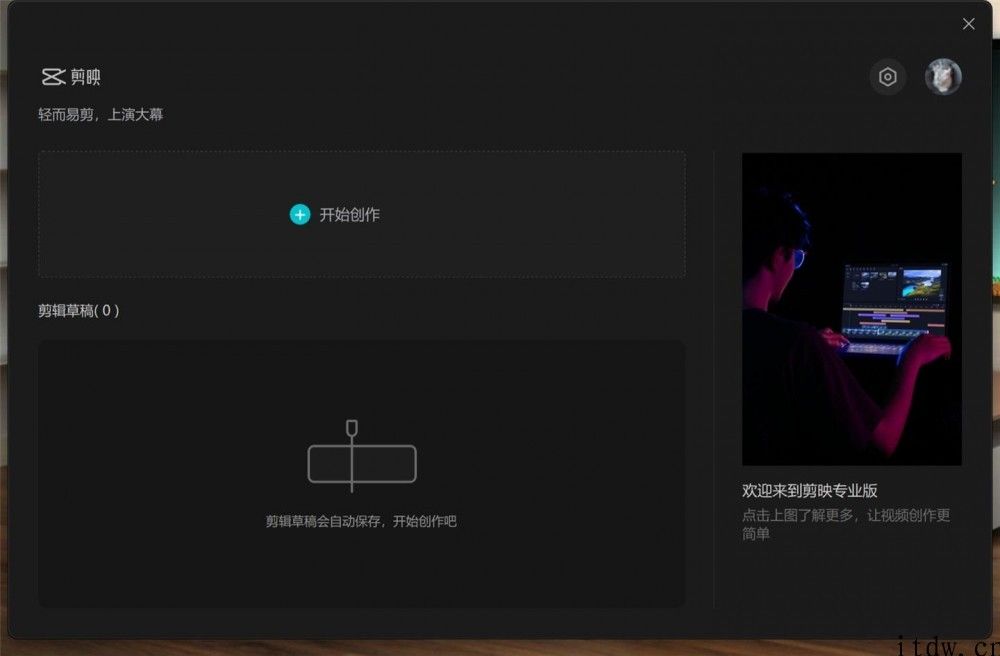The width and height of the screenshot is (1000, 656).
Task: Open settings via the hexagon gear icon
Action: (887, 77)
